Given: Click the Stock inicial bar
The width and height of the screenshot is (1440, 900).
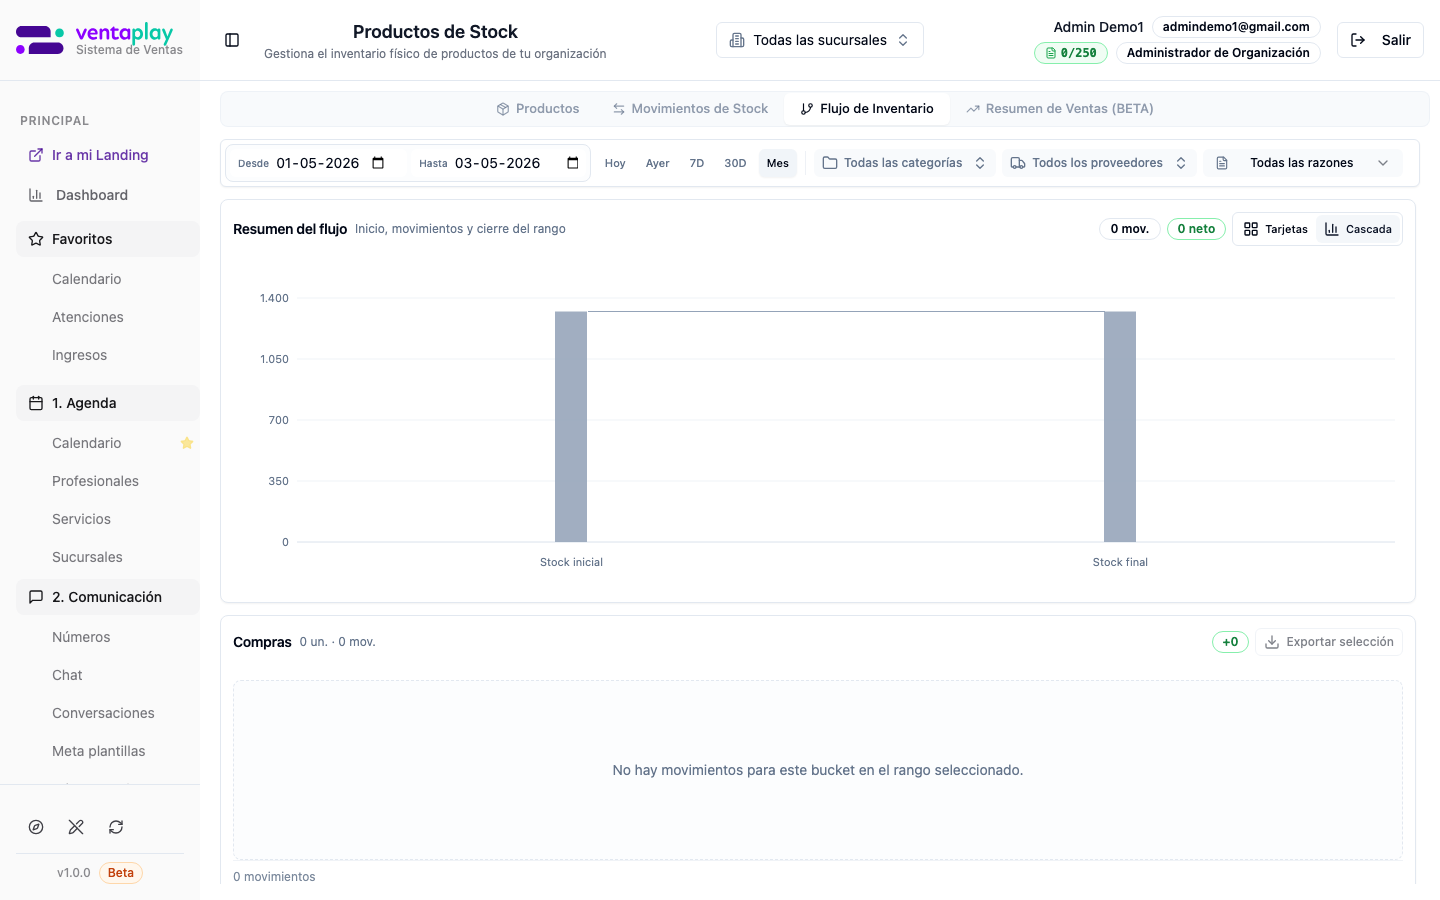Looking at the screenshot, I should point(571,427).
